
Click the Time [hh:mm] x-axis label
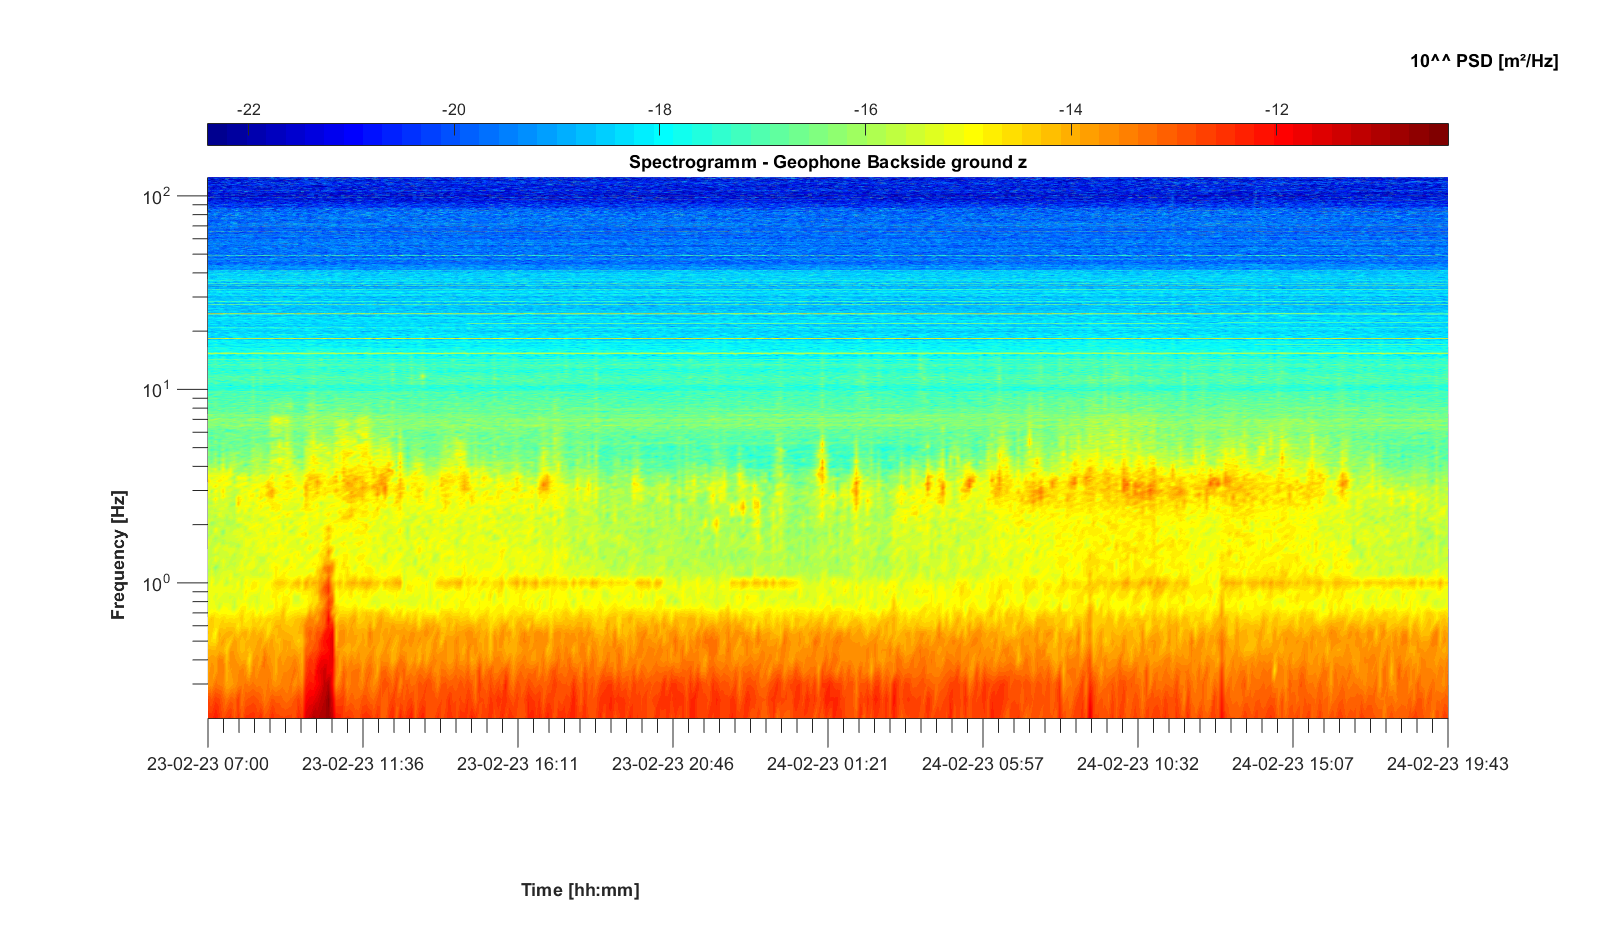pos(579,890)
